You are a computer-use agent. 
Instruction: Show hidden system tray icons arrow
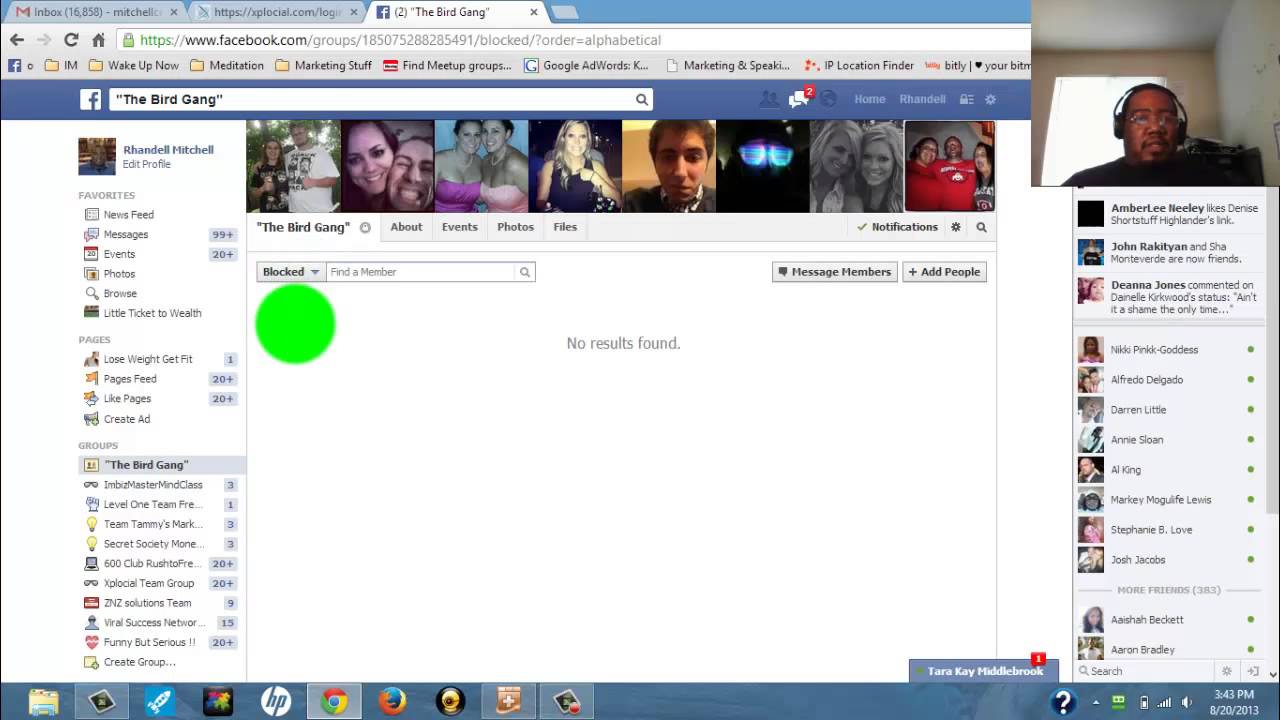1096,702
